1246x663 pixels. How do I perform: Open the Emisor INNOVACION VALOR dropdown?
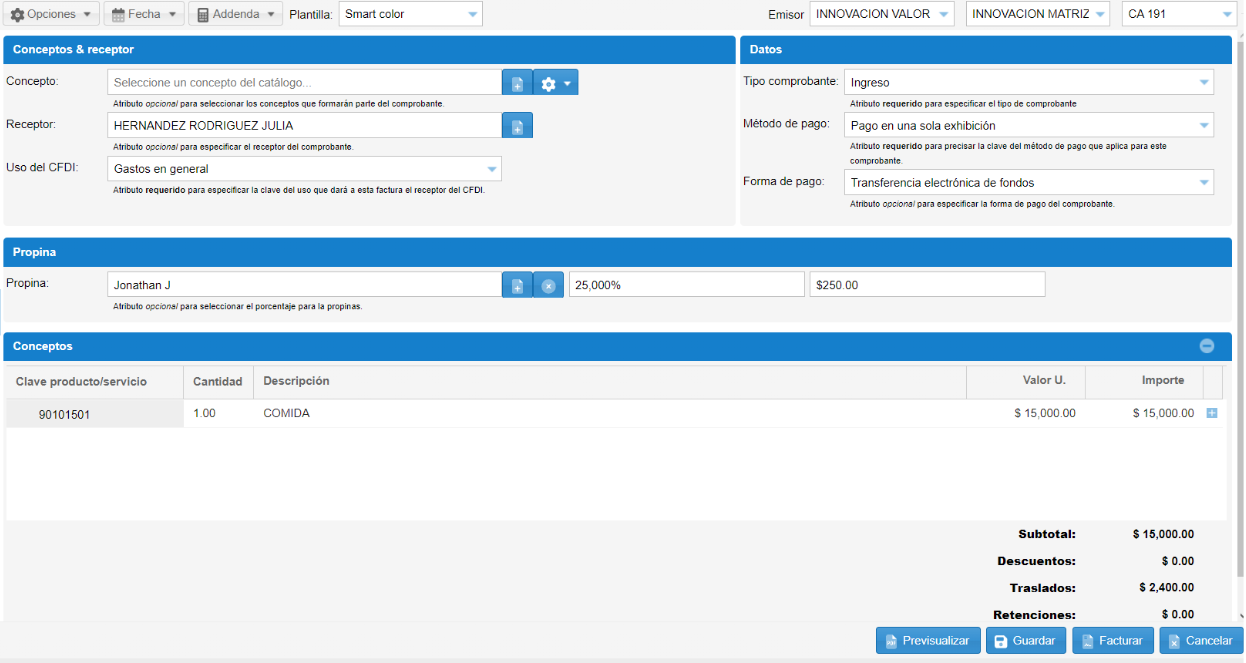click(x=881, y=14)
